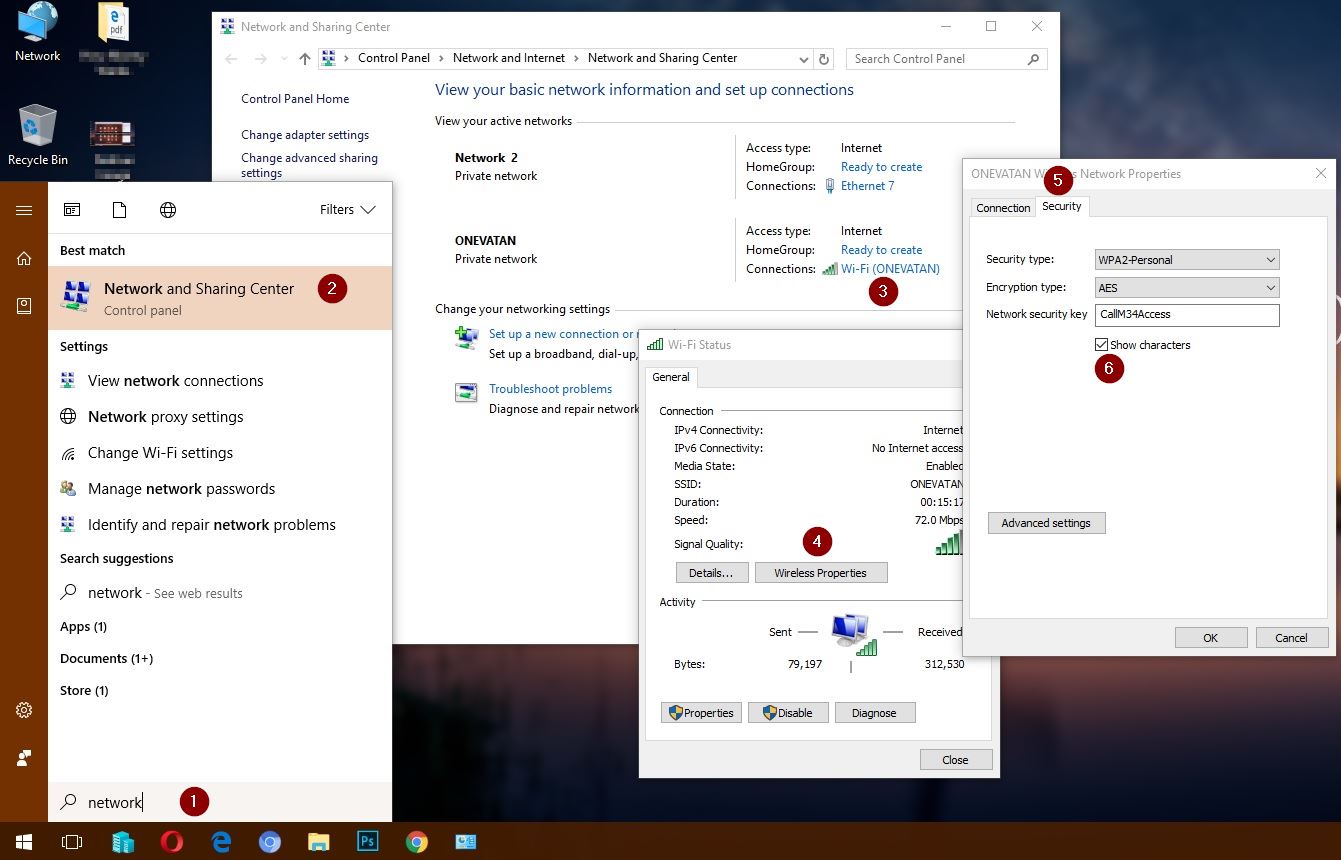The height and width of the screenshot is (860, 1341).
Task: Launch Opera from the taskbar
Action: pos(171,842)
